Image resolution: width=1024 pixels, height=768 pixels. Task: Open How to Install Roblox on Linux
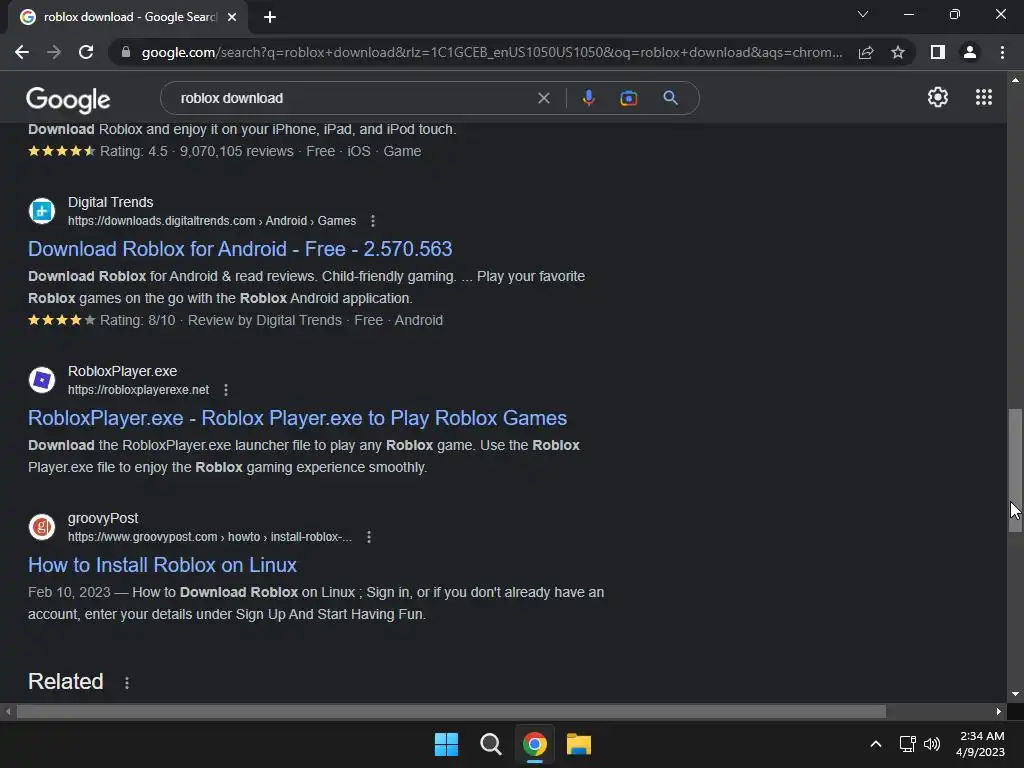(162, 565)
